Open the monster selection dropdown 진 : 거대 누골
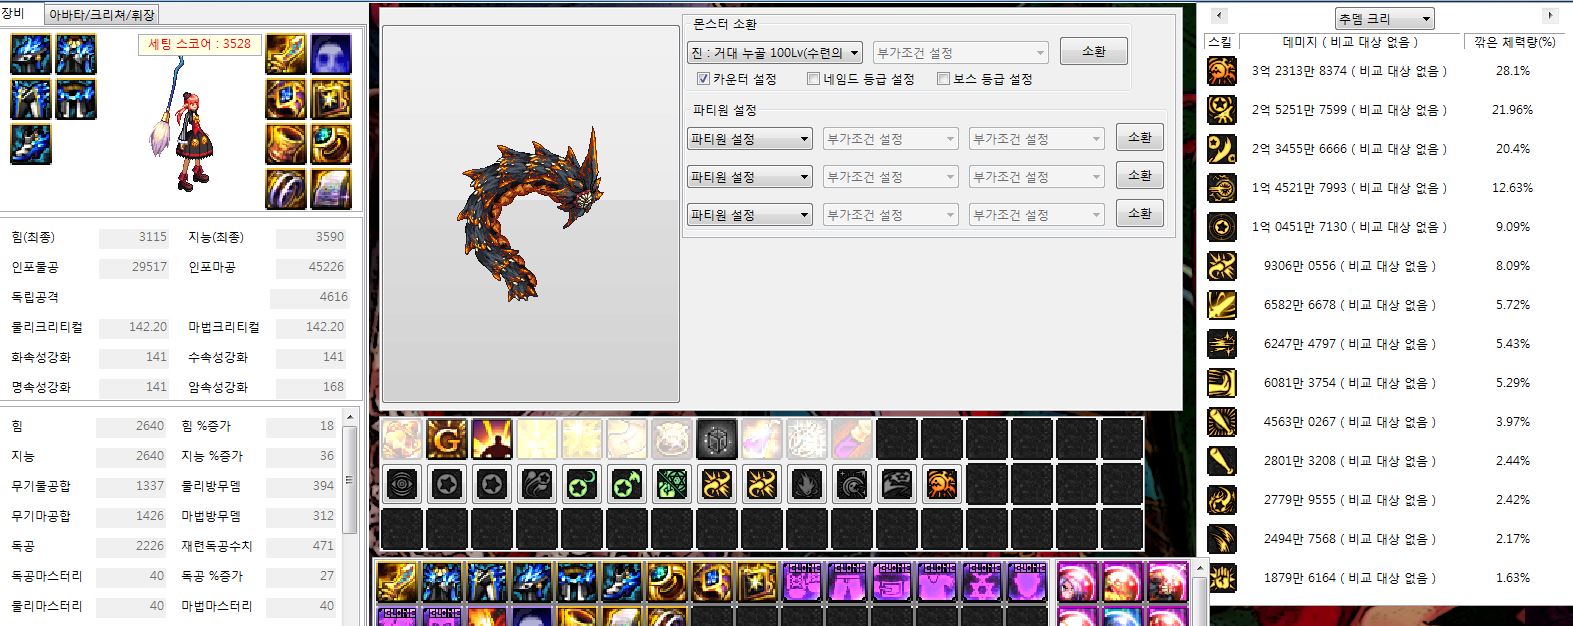This screenshot has width=1573, height=626. click(x=775, y=53)
